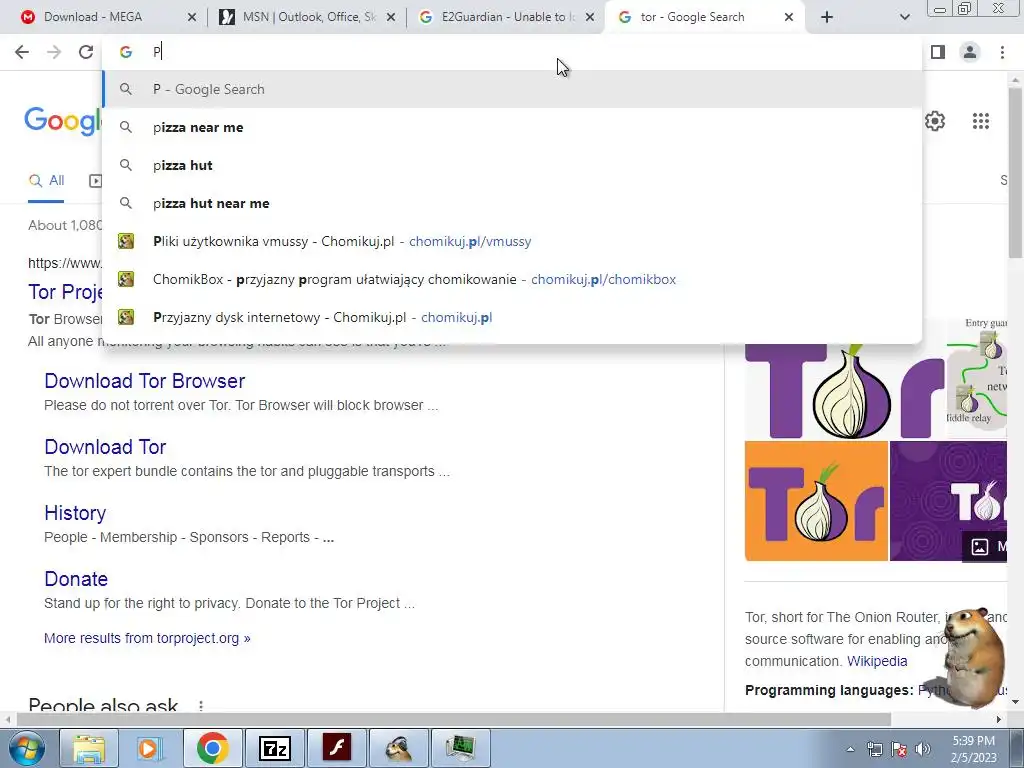Open the monitor app in taskbar
The image size is (1024, 768).
pyautogui.click(x=460, y=748)
